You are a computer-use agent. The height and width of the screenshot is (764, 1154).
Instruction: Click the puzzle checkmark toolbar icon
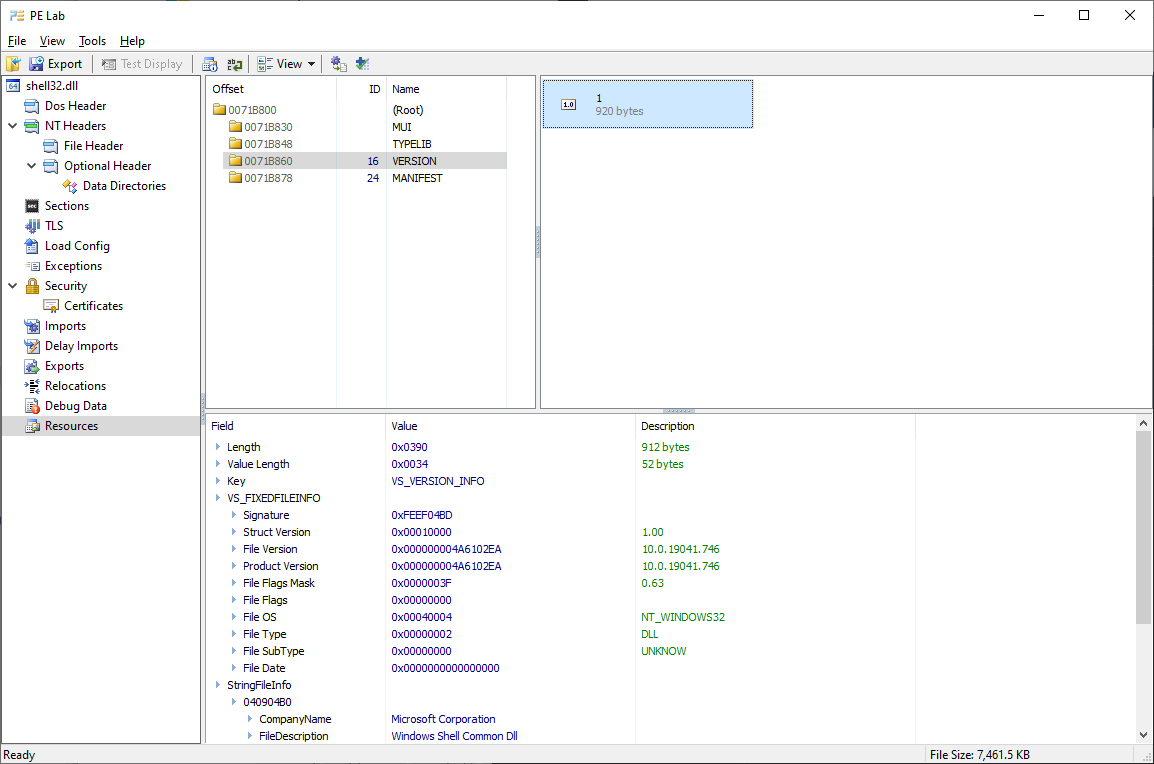point(362,64)
